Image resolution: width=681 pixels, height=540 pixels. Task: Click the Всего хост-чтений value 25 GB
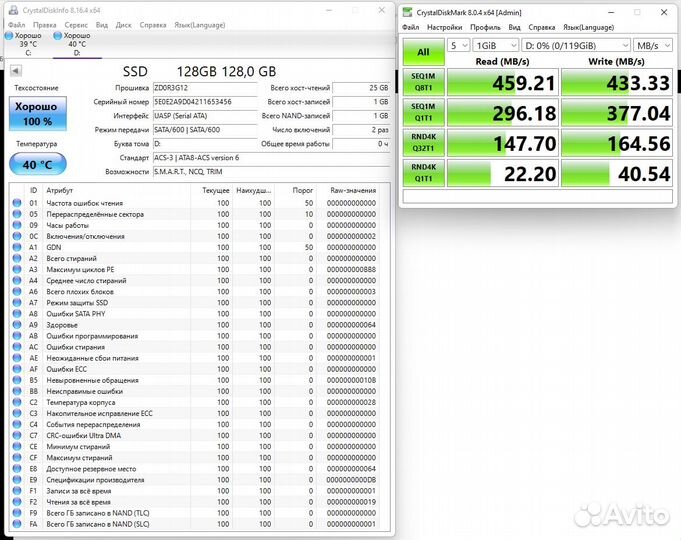tap(361, 88)
